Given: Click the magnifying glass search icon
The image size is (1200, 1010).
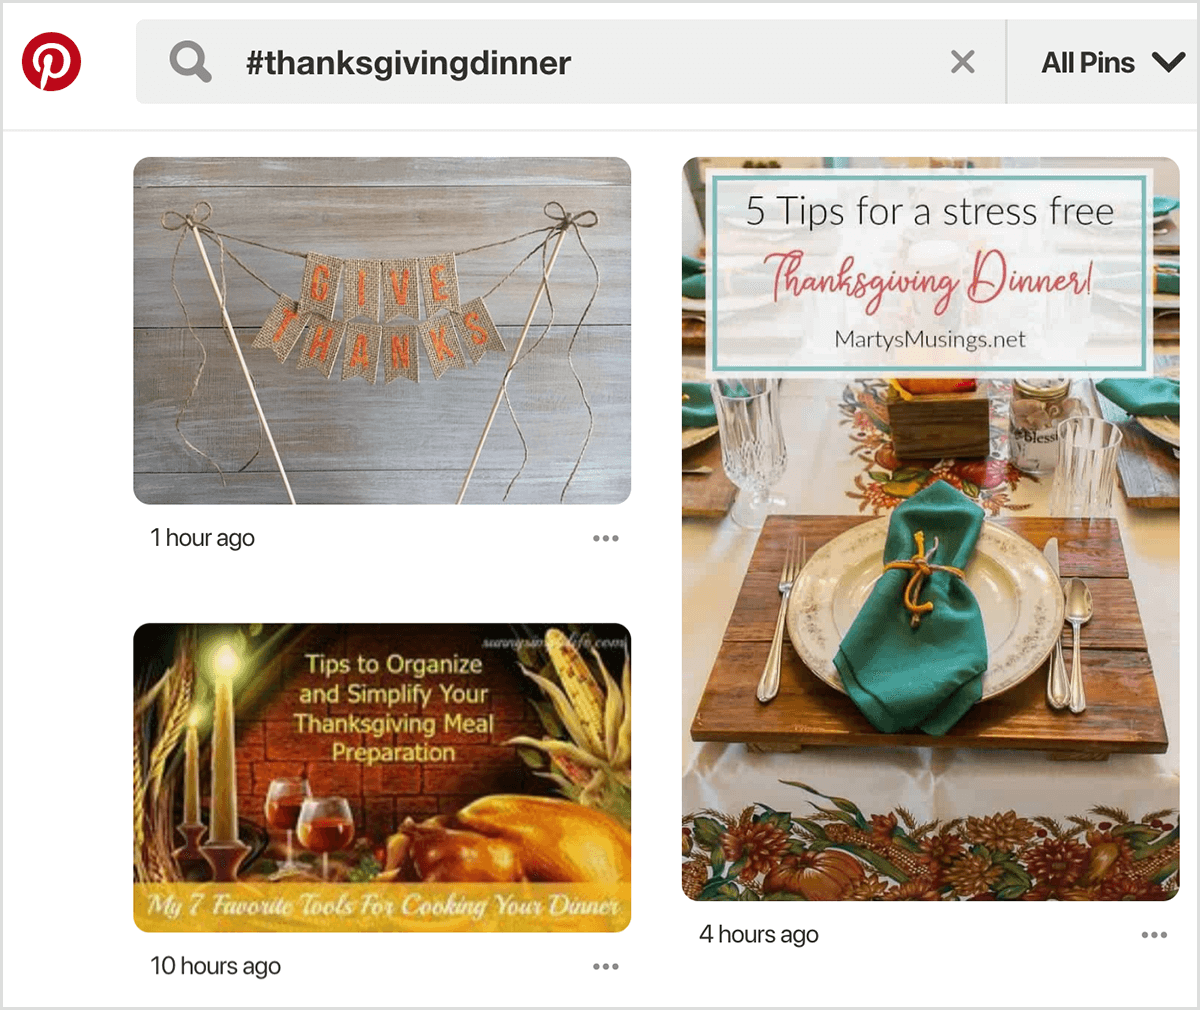Looking at the screenshot, I should pos(189,61).
